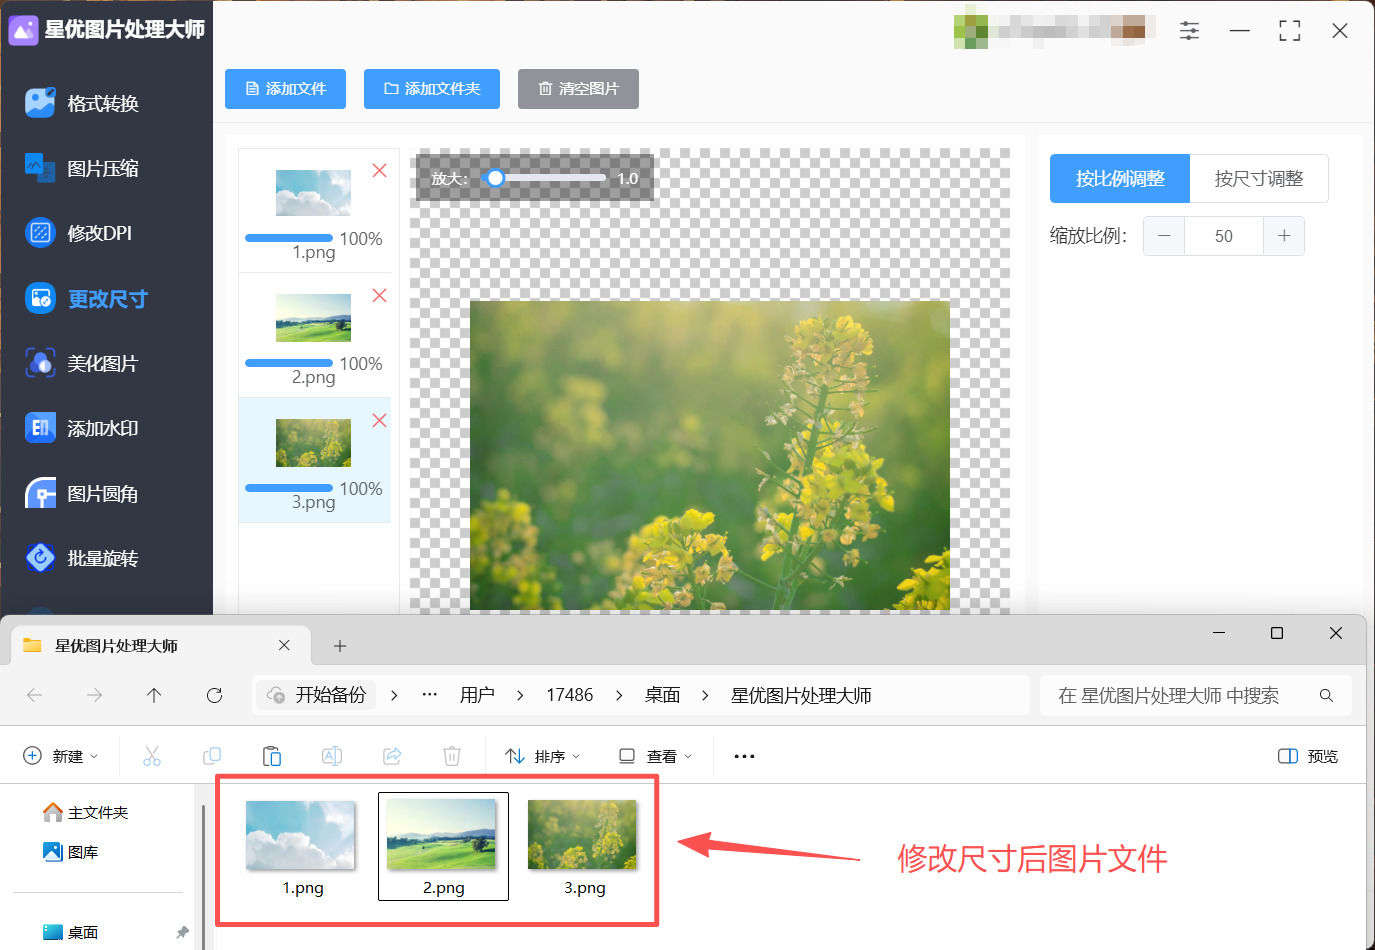Select the 2.png item in app list
Viewport: 1375px width, 950px height.
click(314, 336)
